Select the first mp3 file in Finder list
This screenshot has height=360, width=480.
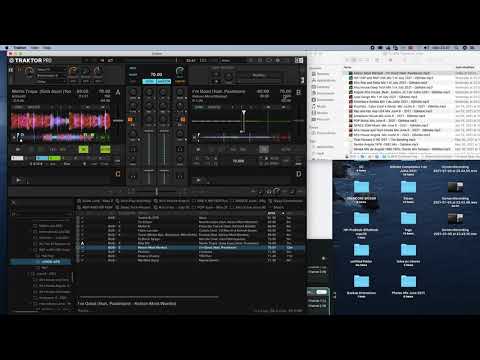pos(392,73)
